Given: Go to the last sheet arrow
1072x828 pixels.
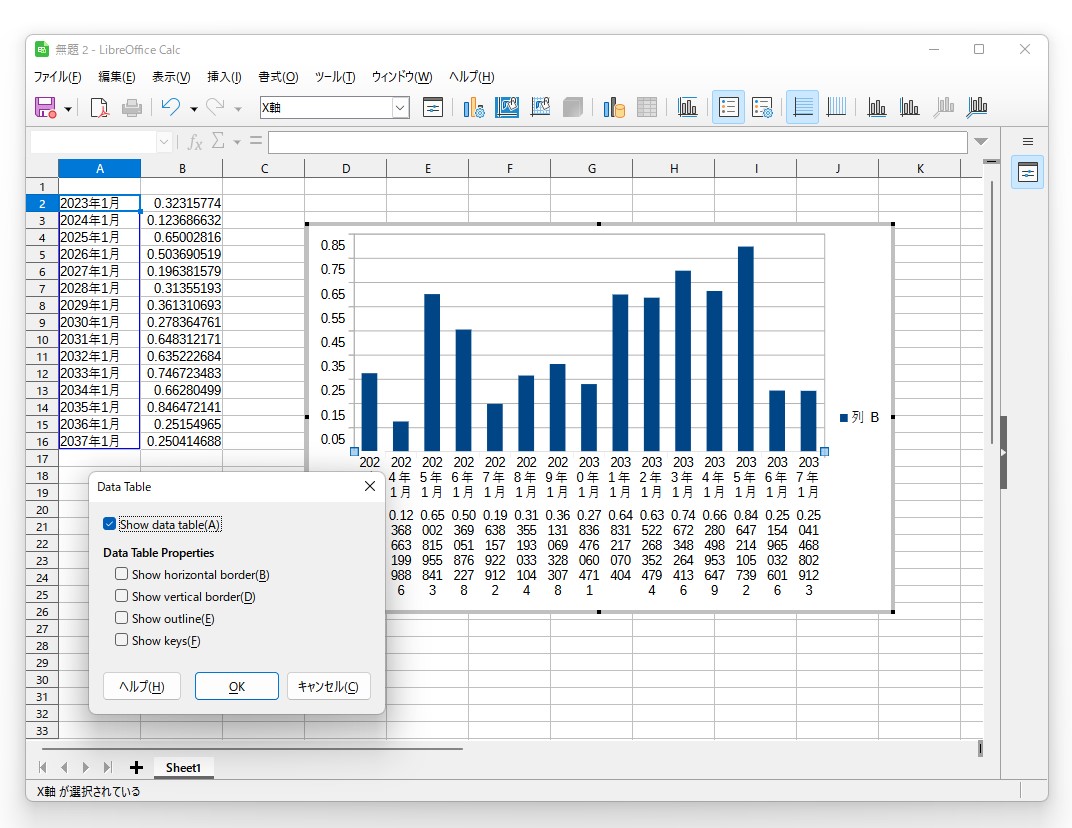Looking at the screenshot, I should [107, 768].
